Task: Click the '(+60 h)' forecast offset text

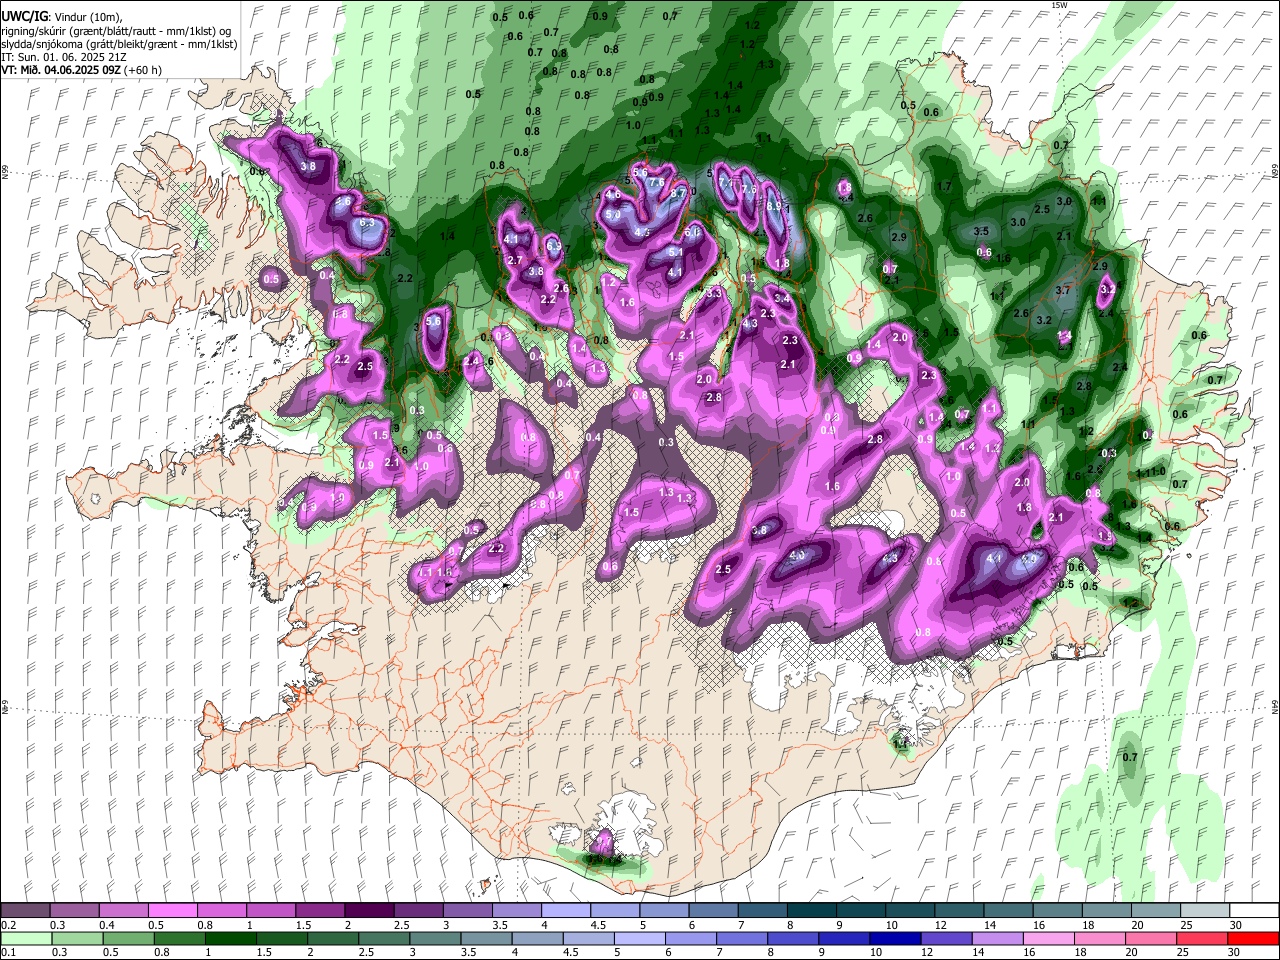Action: (144, 71)
